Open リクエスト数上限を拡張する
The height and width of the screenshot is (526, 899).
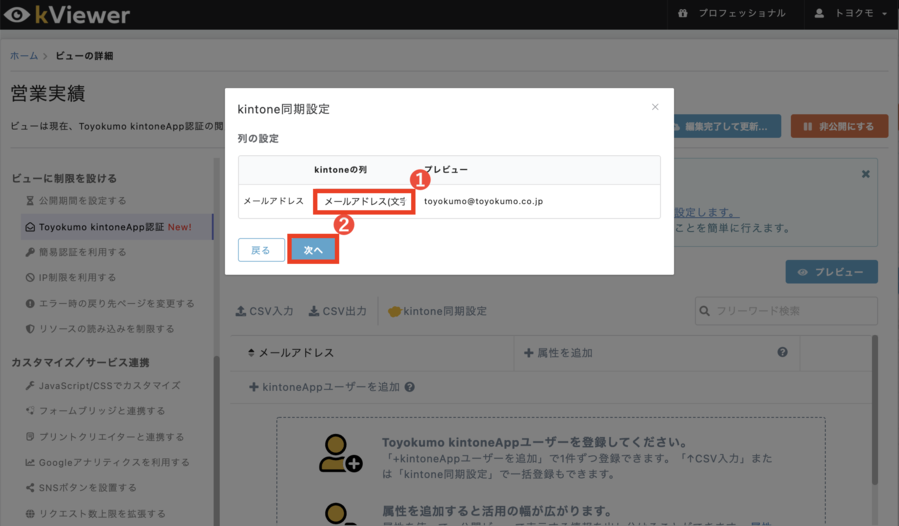click(95, 513)
